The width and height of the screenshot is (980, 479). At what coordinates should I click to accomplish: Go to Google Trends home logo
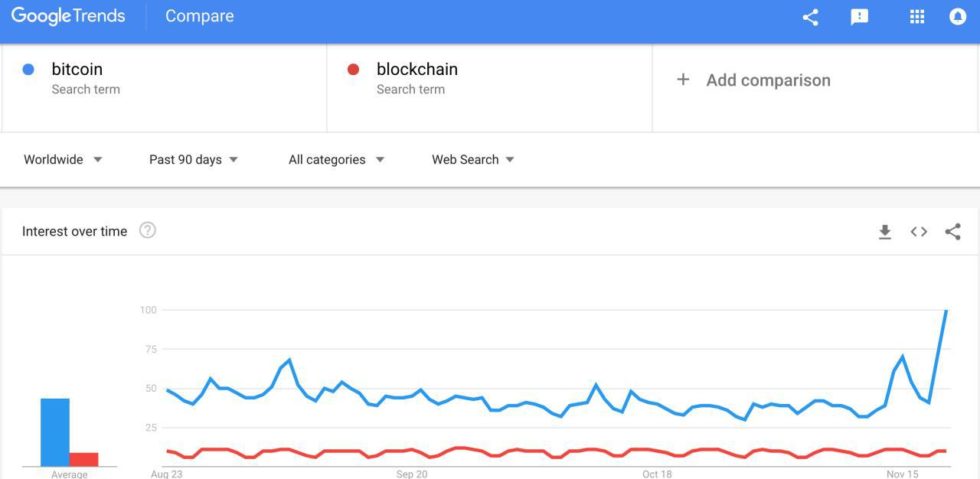(68, 16)
